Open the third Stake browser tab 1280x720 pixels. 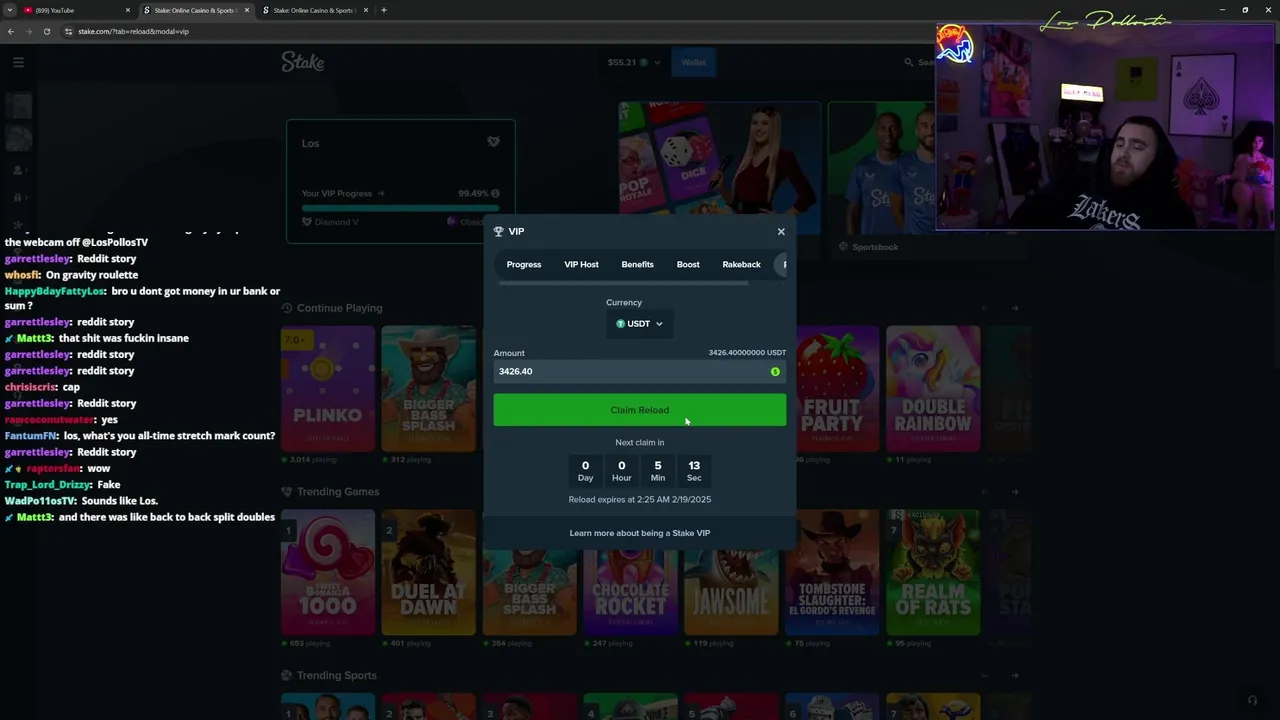coord(315,10)
